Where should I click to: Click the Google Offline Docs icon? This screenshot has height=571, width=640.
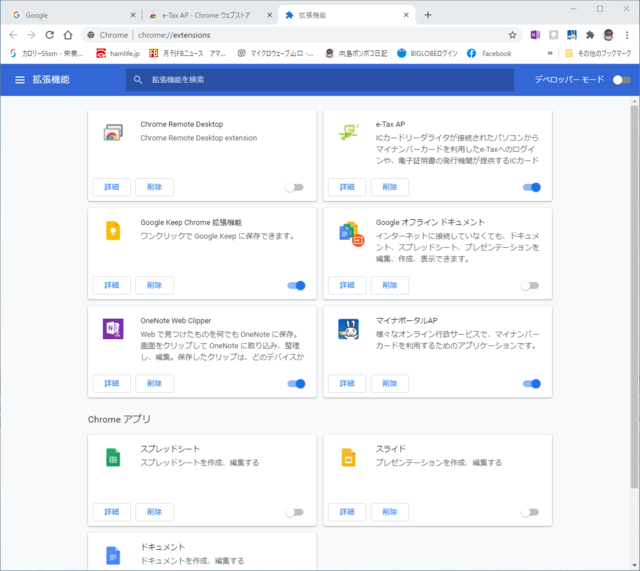[351, 235]
